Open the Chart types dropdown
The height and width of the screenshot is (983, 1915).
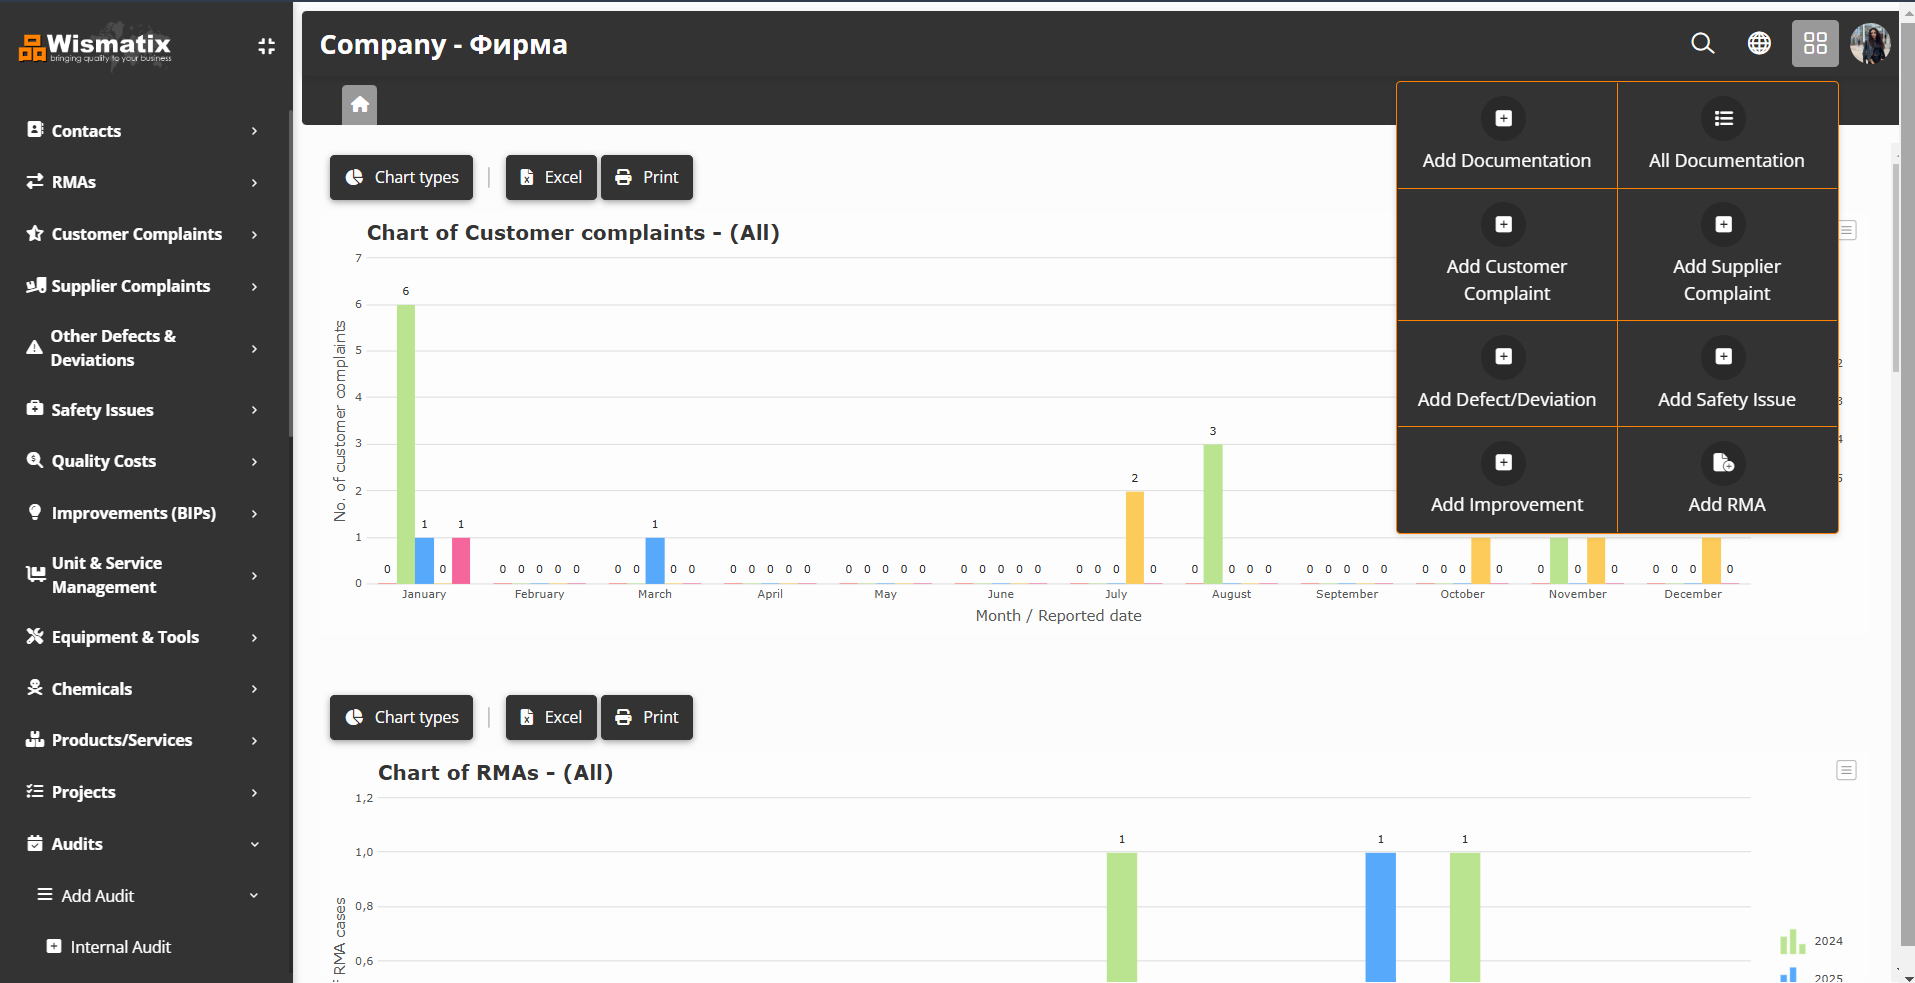coord(400,177)
